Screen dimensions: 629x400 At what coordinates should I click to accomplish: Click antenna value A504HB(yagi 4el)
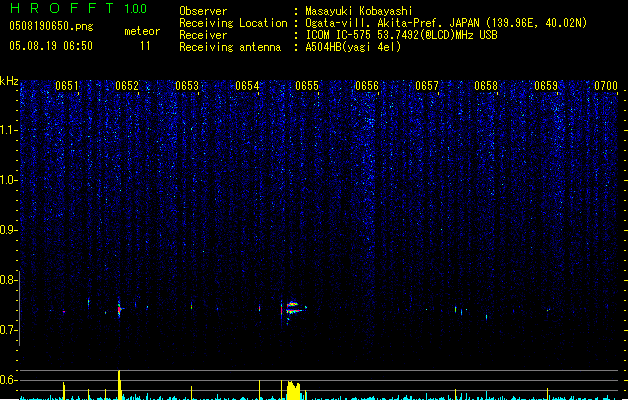(x=353, y=47)
